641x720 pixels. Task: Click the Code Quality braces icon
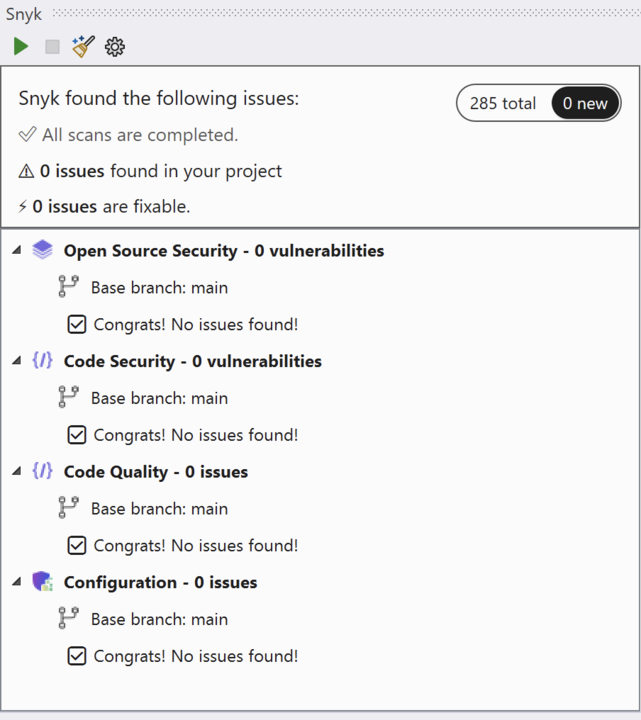[x=42, y=472]
